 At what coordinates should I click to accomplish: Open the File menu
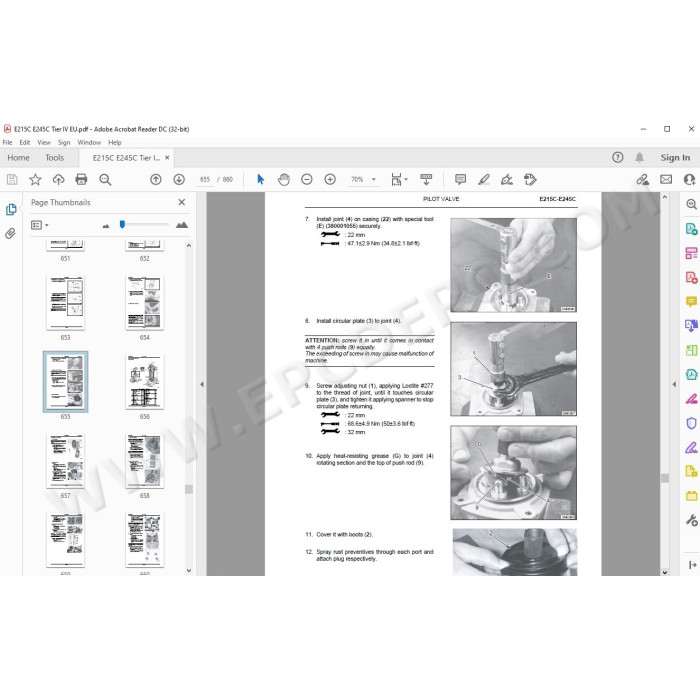8,142
